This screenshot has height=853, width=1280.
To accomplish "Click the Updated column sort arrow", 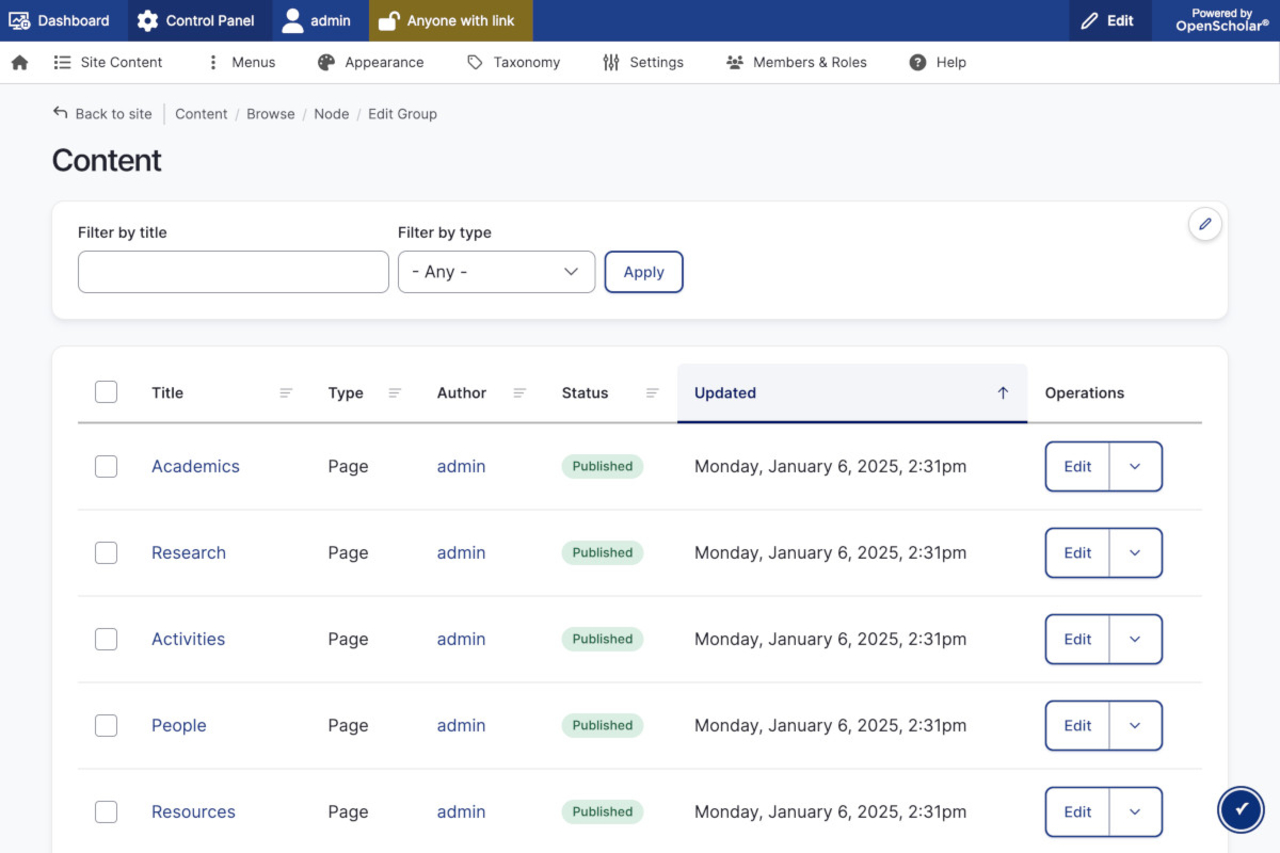I will pos(1003,393).
